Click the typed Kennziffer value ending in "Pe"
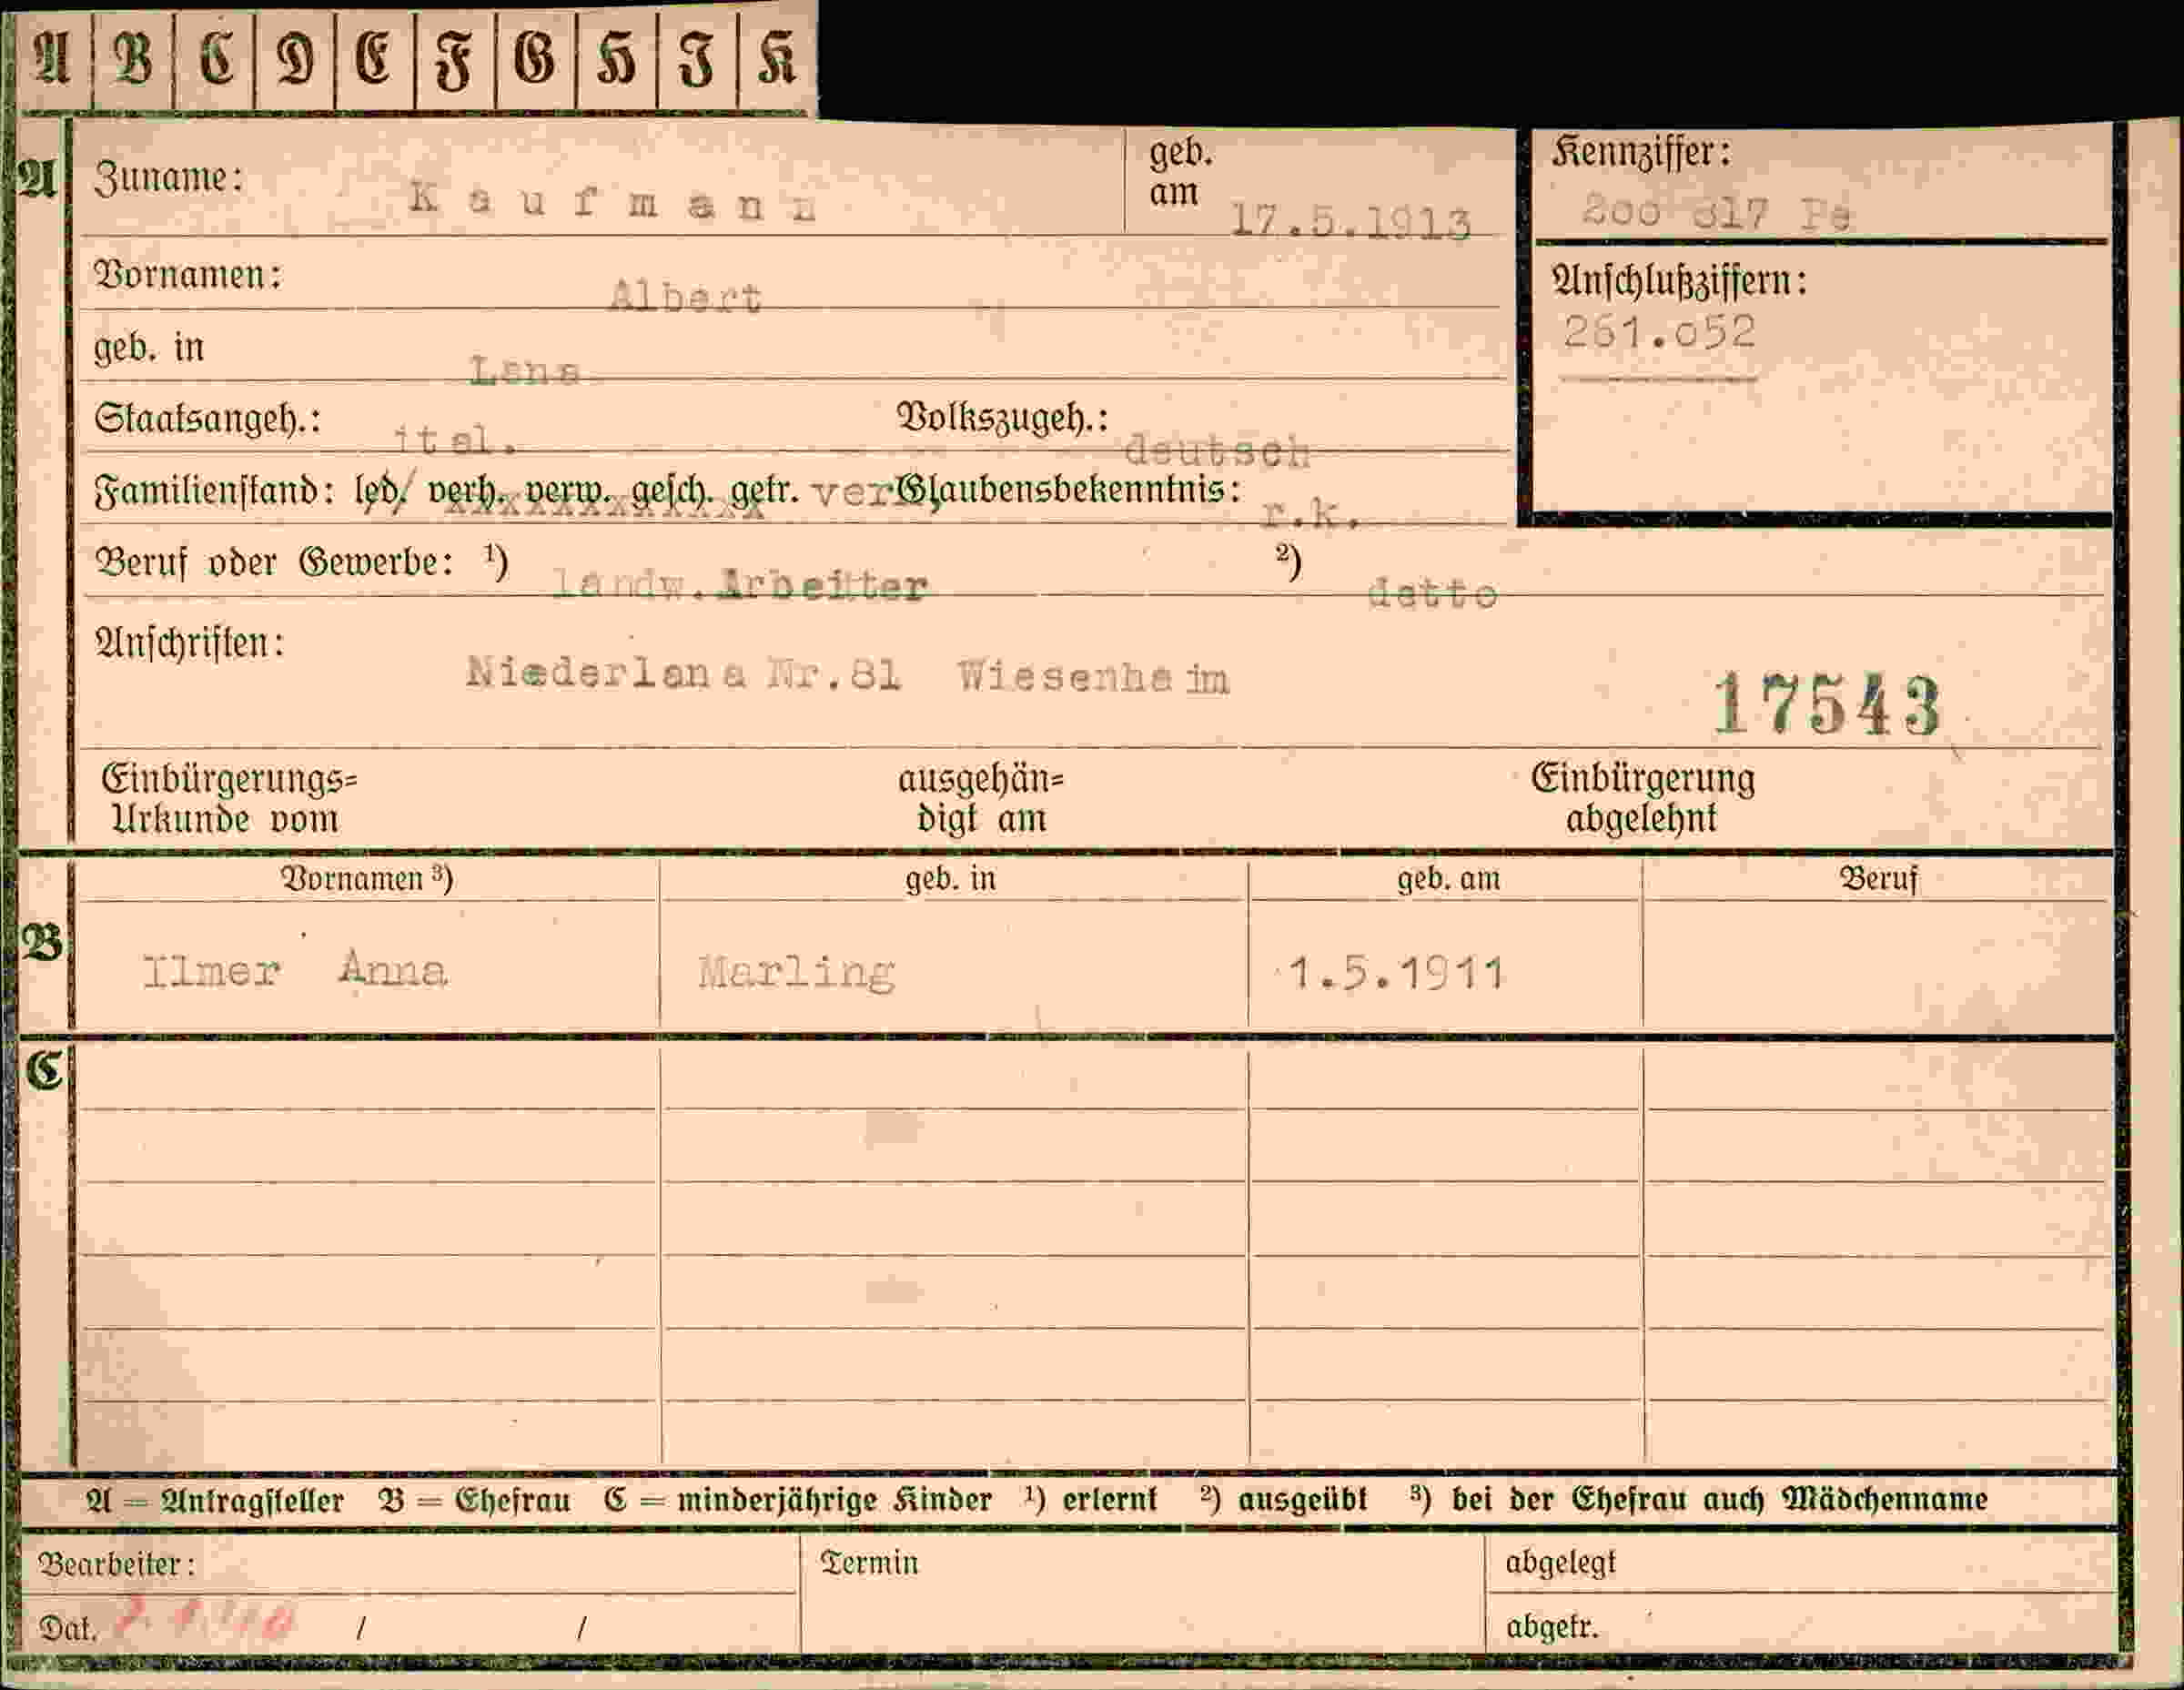The width and height of the screenshot is (2184, 1690). [1717, 212]
